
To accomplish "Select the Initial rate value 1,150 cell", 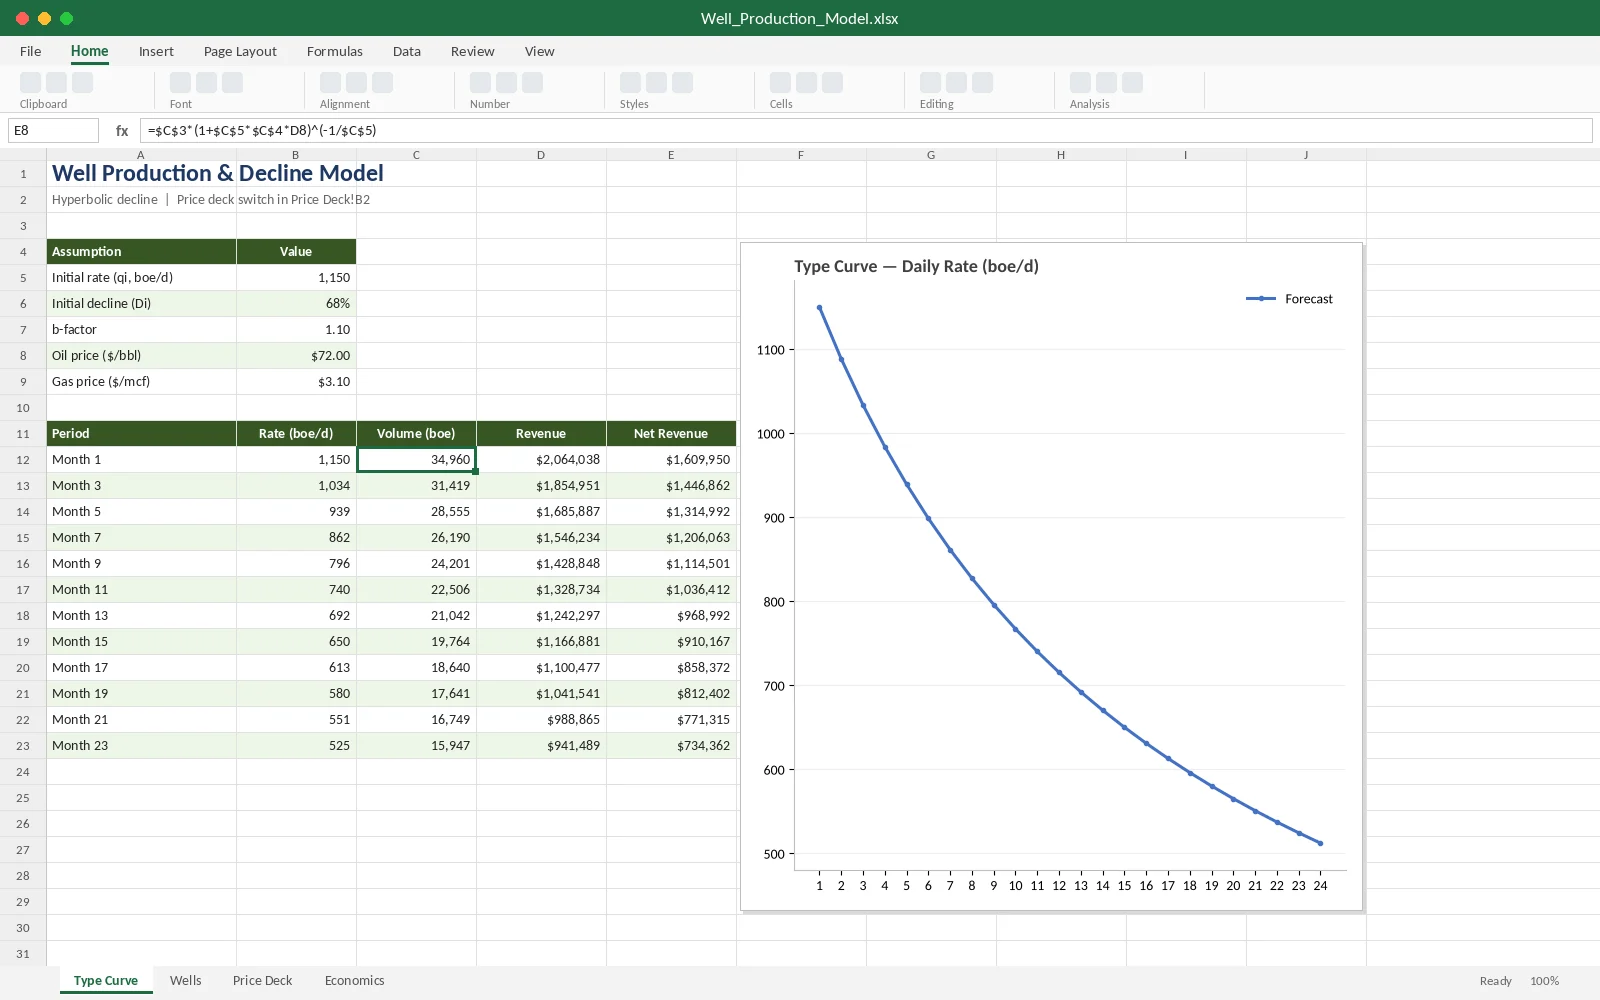I will coord(296,278).
